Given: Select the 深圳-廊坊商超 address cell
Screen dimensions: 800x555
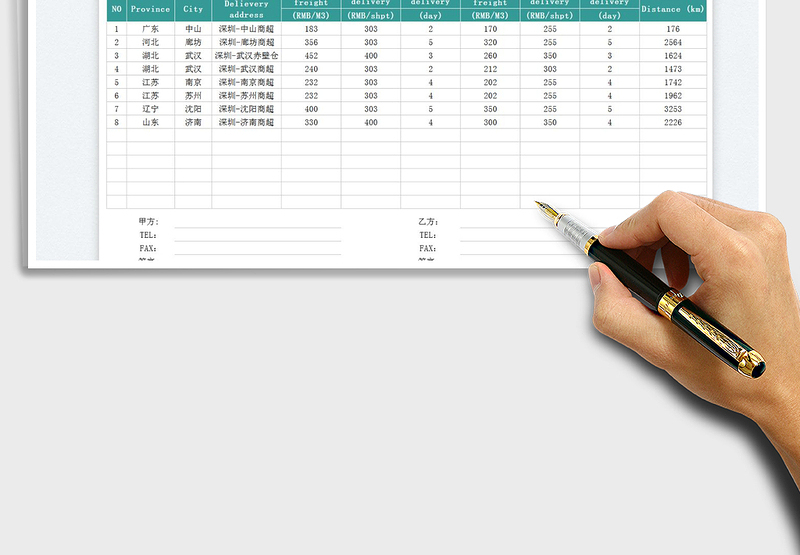Looking at the screenshot, I should [x=246, y=43].
